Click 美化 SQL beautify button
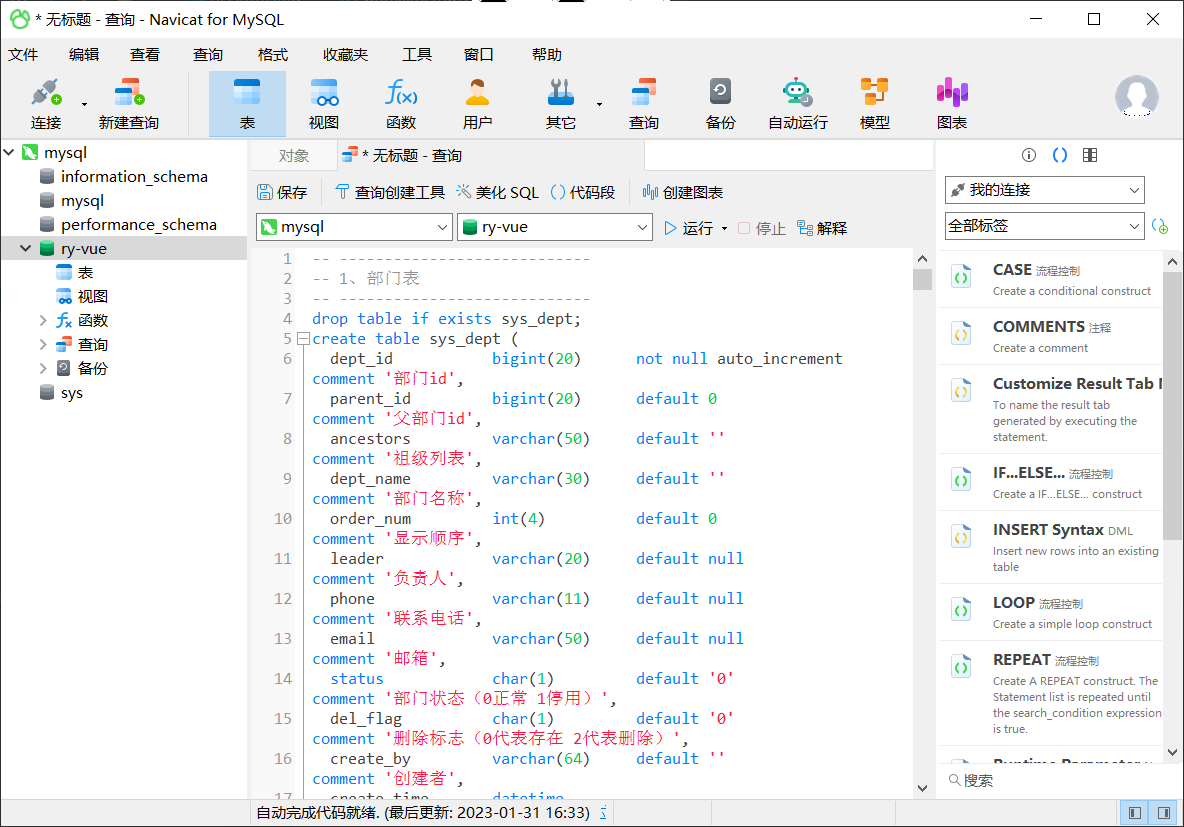The image size is (1184, 827). click(498, 193)
